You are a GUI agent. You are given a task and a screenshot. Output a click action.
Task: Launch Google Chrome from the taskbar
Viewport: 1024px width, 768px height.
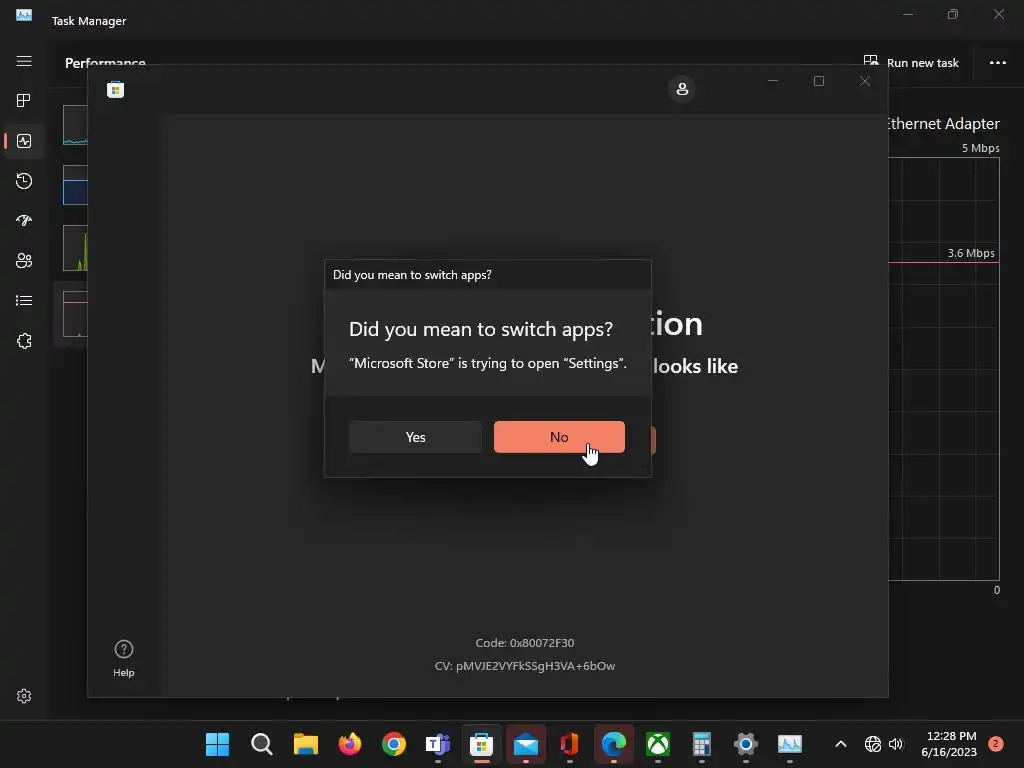(x=394, y=744)
